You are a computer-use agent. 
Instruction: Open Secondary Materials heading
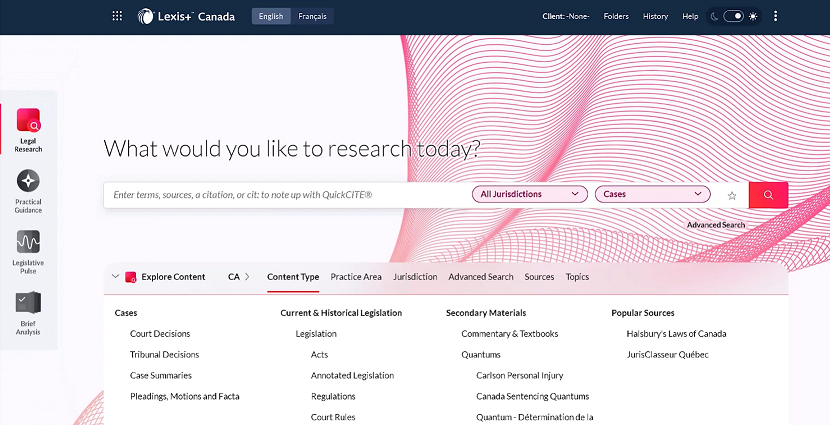pos(486,313)
